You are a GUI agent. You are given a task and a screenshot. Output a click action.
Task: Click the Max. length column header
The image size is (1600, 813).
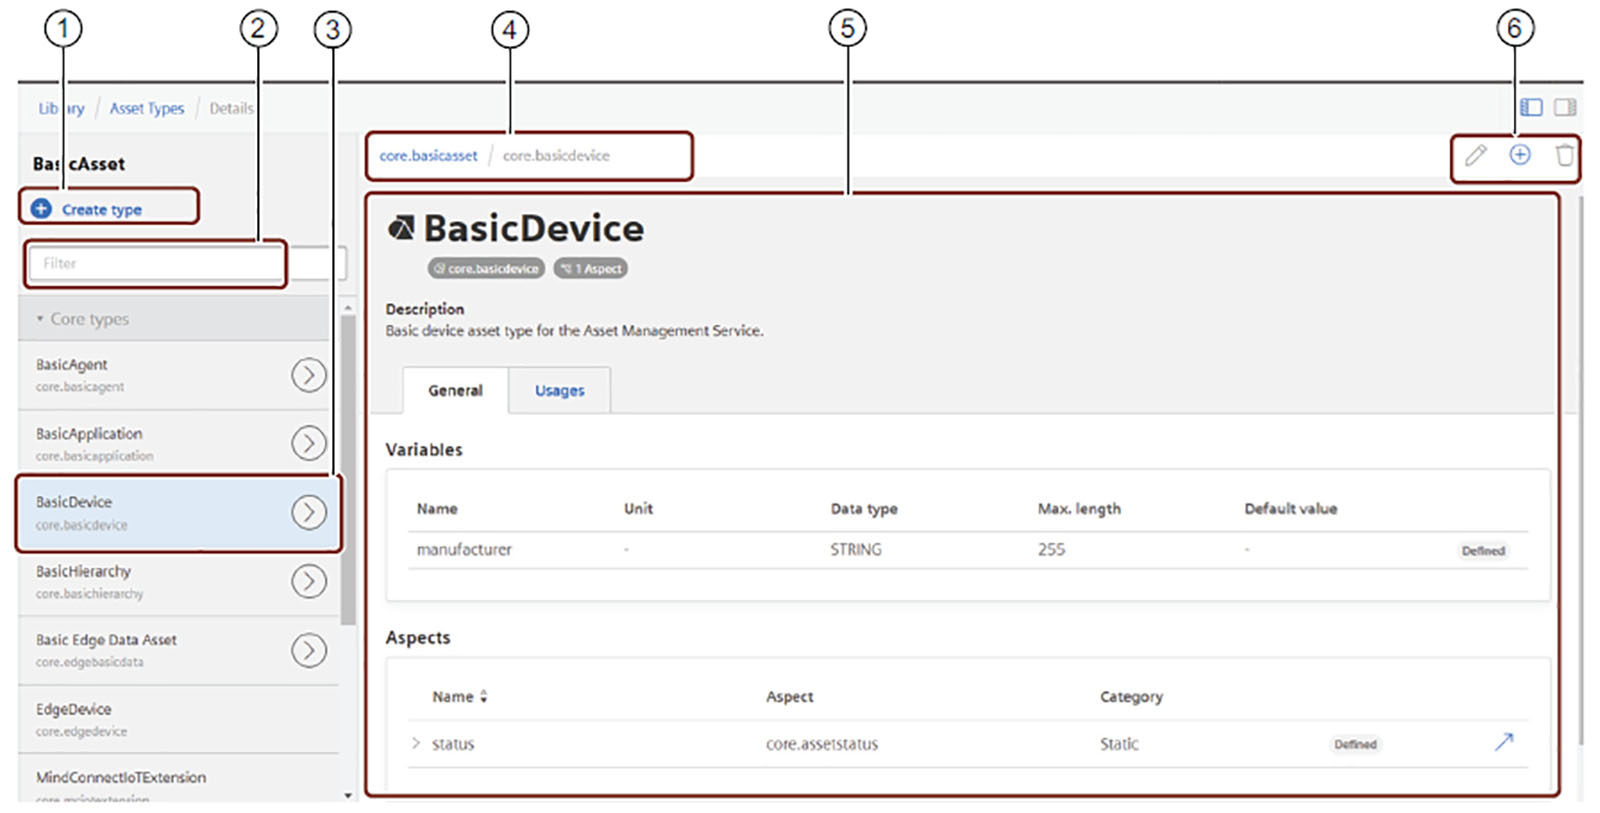pos(1079,509)
